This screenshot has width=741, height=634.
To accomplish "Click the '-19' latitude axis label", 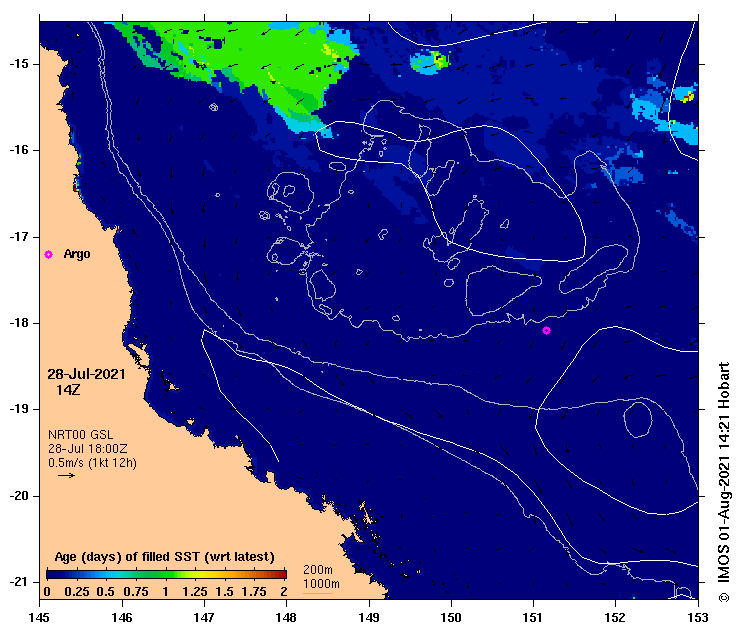I will (19, 409).
